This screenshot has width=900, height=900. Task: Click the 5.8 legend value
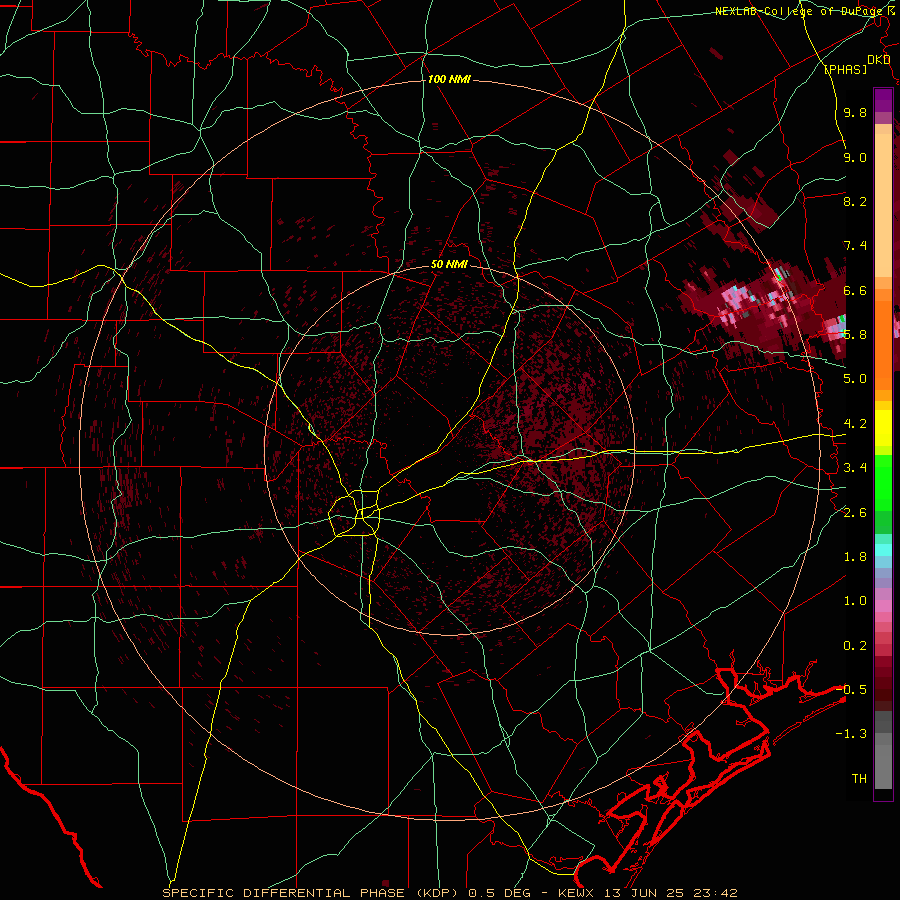coord(855,335)
